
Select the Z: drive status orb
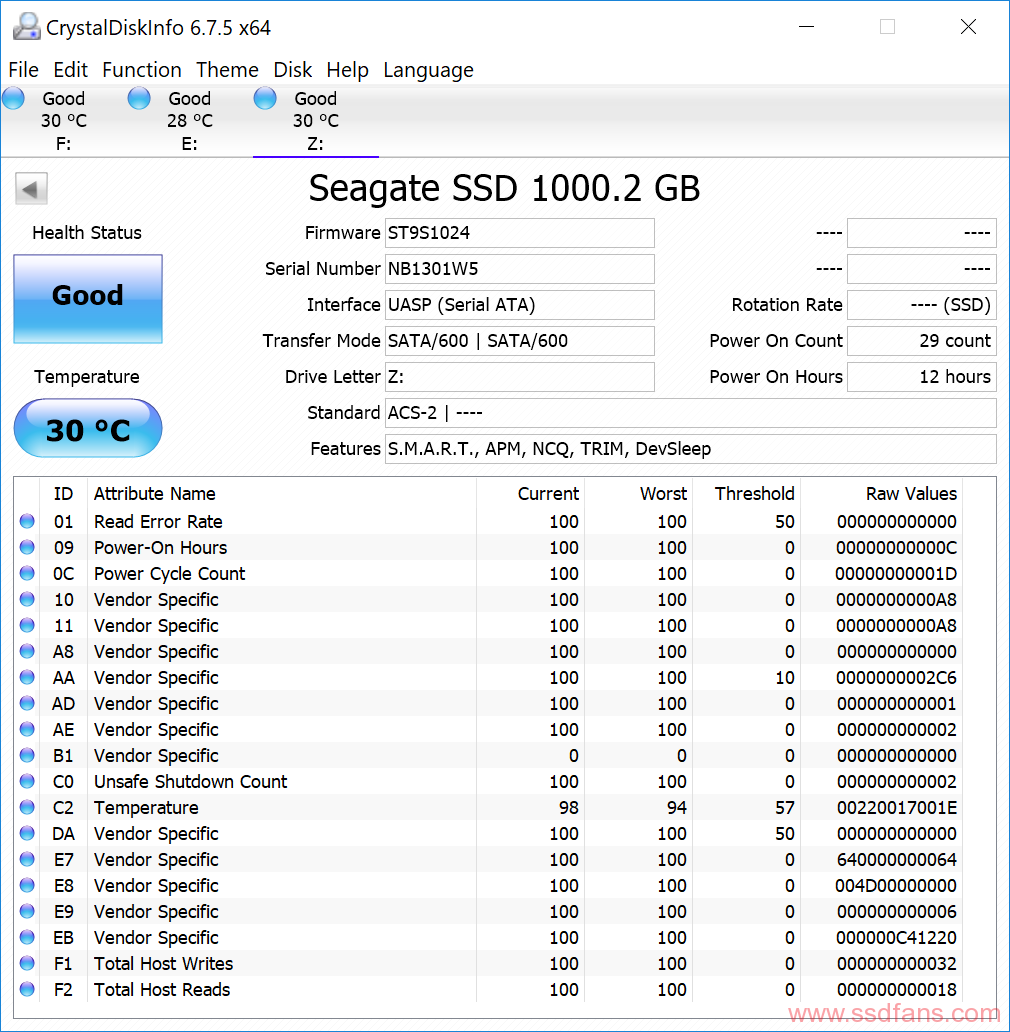coord(265,99)
